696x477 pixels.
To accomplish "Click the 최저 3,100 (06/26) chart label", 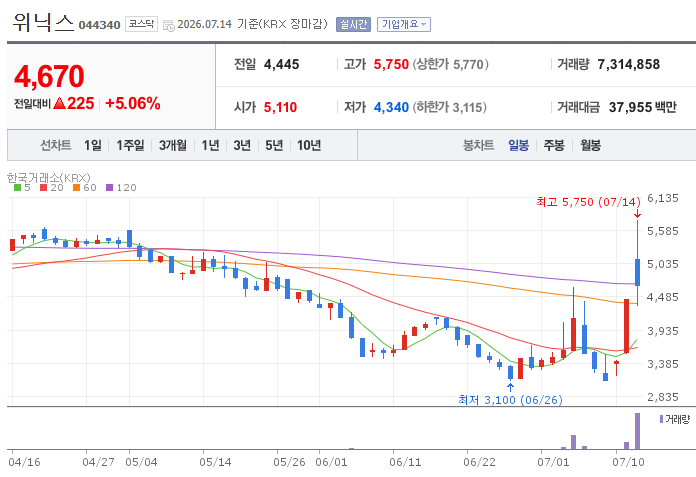I will pos(510,400).
